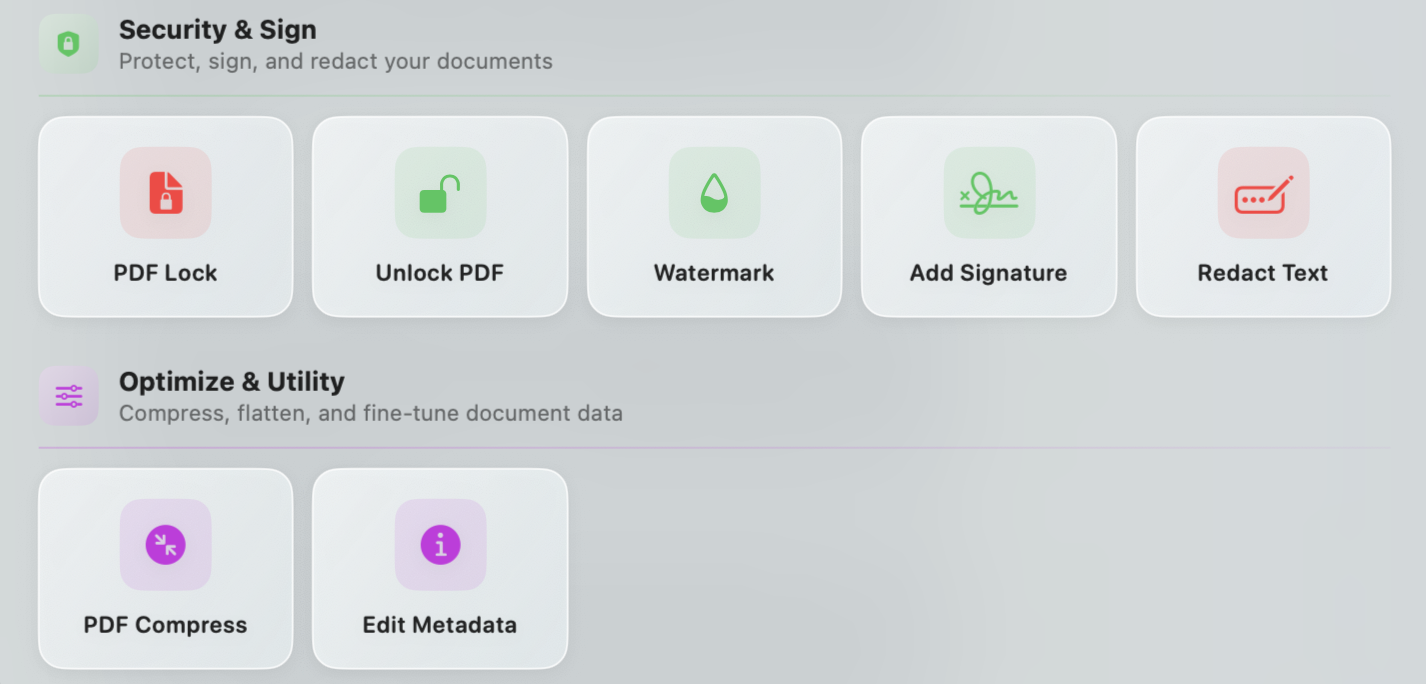The width and height of the screenshot is (1426, 684).
Task: Click the red PDF Lock file icon
Action: [166, 193]
